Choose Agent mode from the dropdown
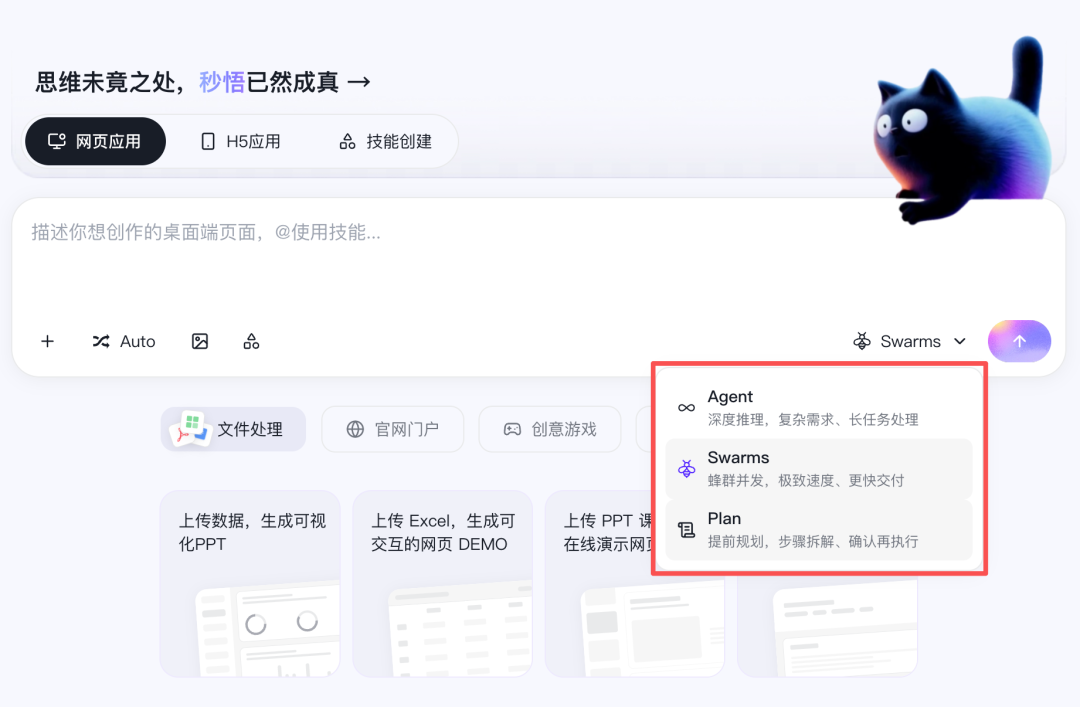Viewport: 1080px width, 707px height. tap(819, 407)
